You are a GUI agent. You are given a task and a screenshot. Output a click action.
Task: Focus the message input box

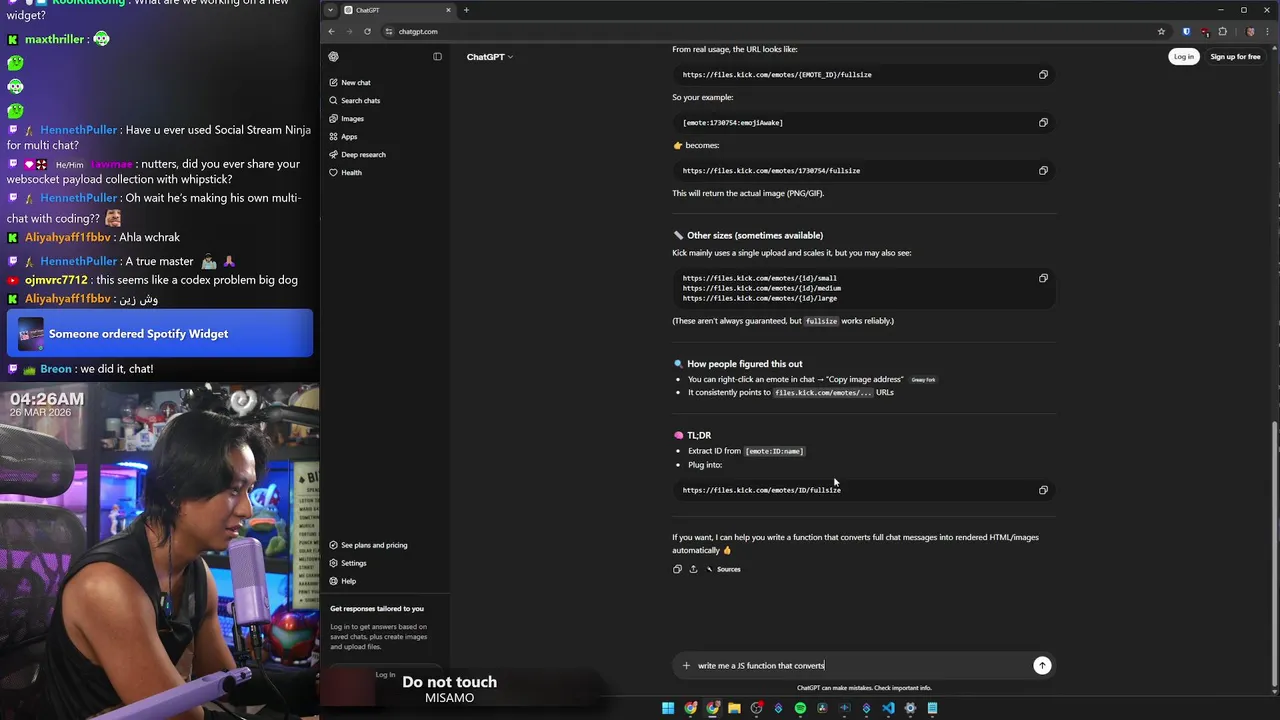coord(862,665)
